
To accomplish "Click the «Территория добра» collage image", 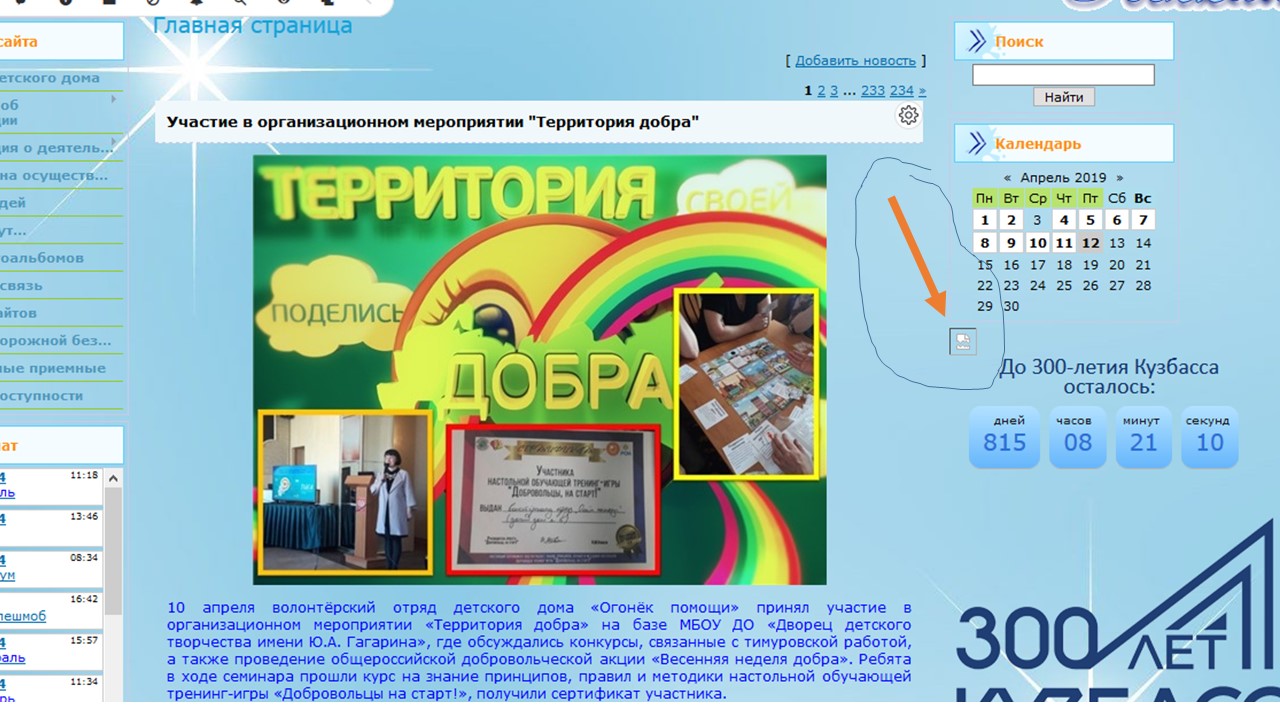I will click(540, 370).
